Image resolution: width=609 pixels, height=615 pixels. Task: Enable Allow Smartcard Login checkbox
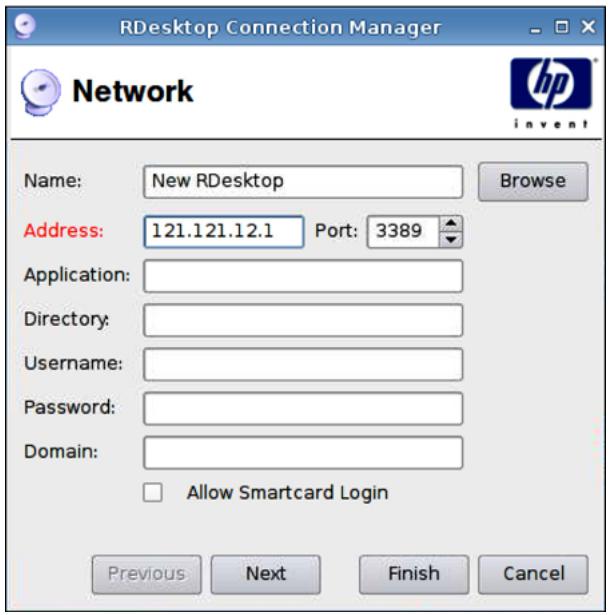[x=153, y=492]
